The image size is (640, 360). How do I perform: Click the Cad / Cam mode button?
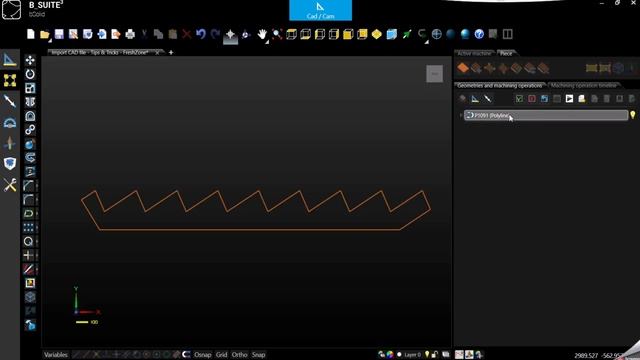[x=320, y=10]
